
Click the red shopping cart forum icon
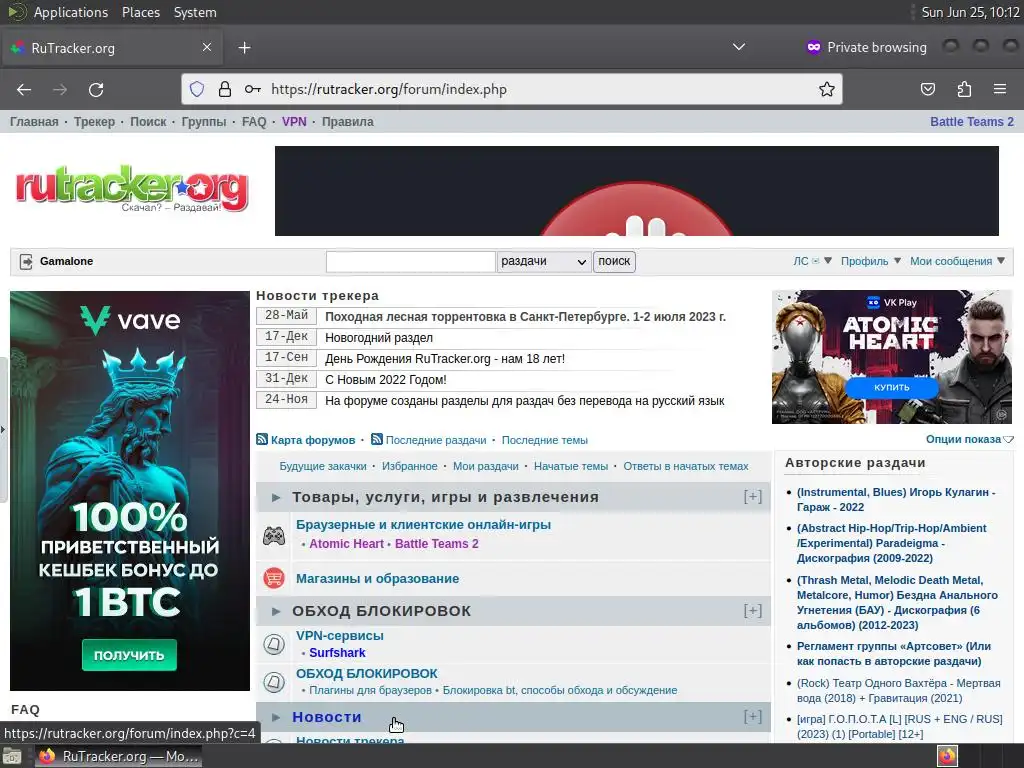274,578
